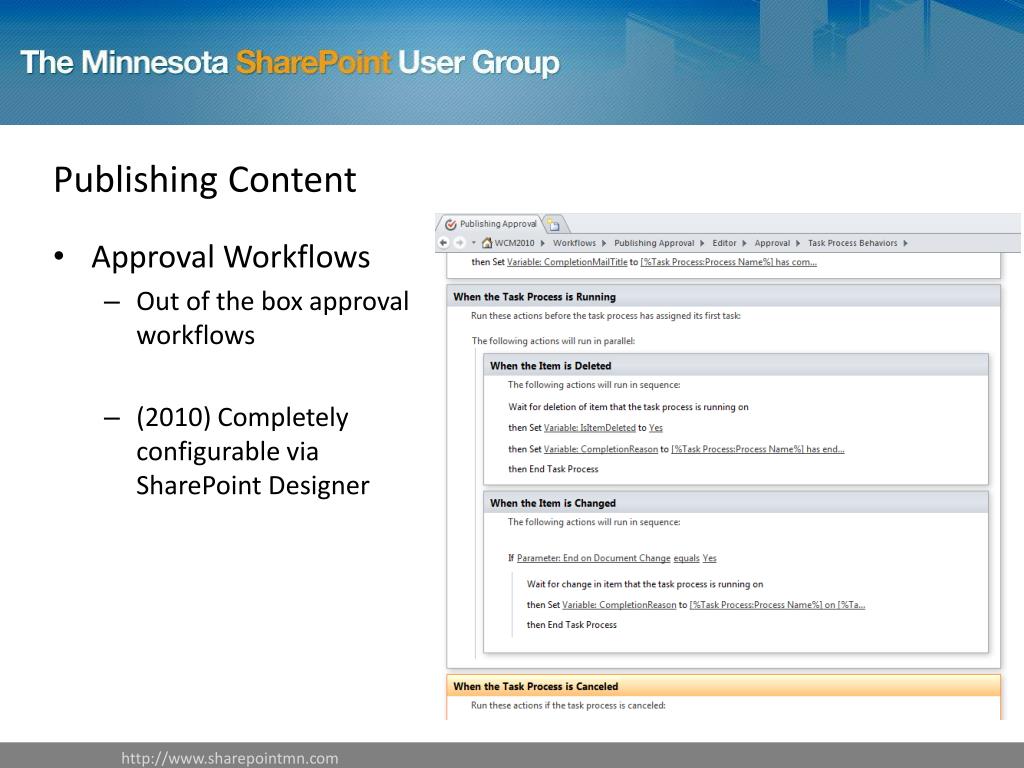Screen dimensions: 1024x768
Task: Expand the arrow after Task Process Behaviors
Action: [906, 243]
